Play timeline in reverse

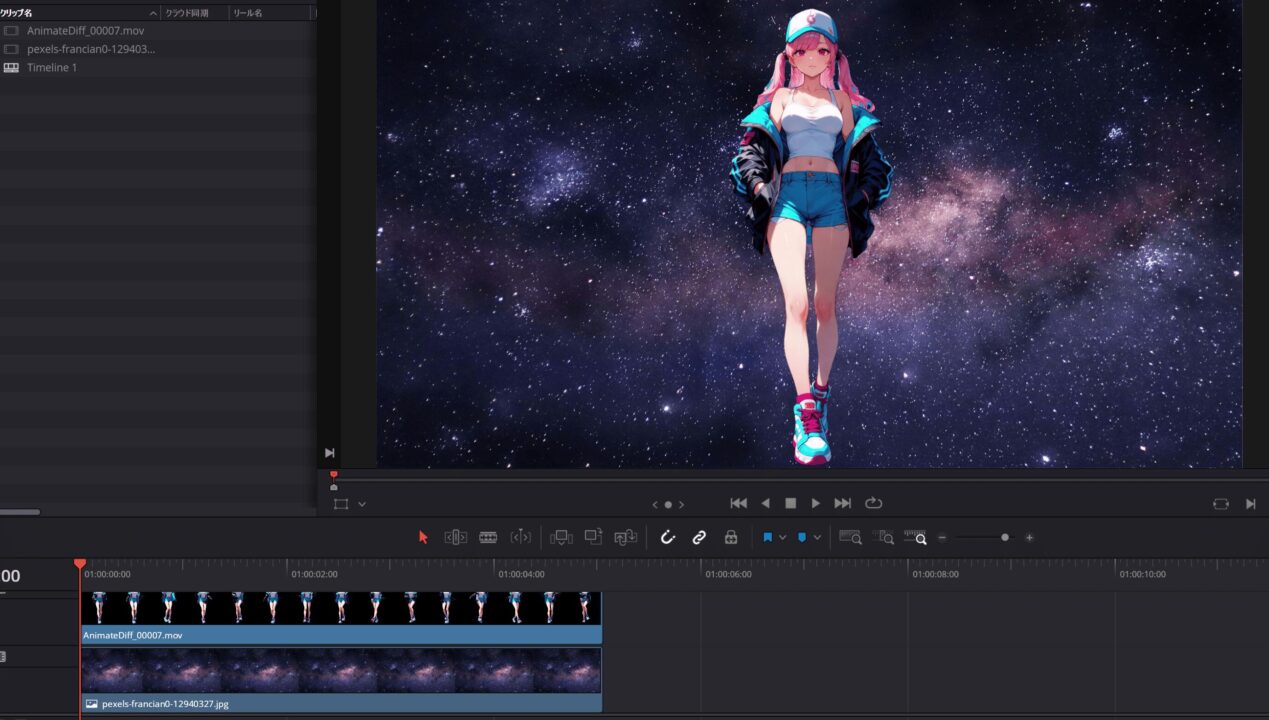[766, 503]
